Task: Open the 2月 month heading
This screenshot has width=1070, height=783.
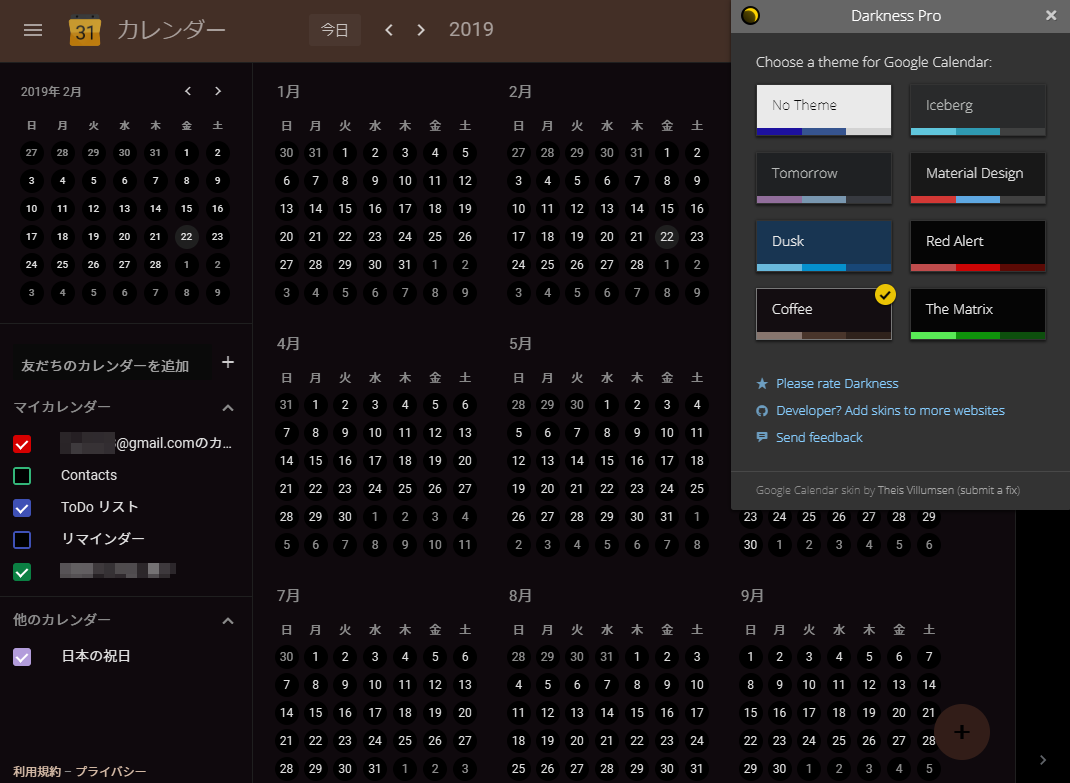Action: (x=520, y=91)
